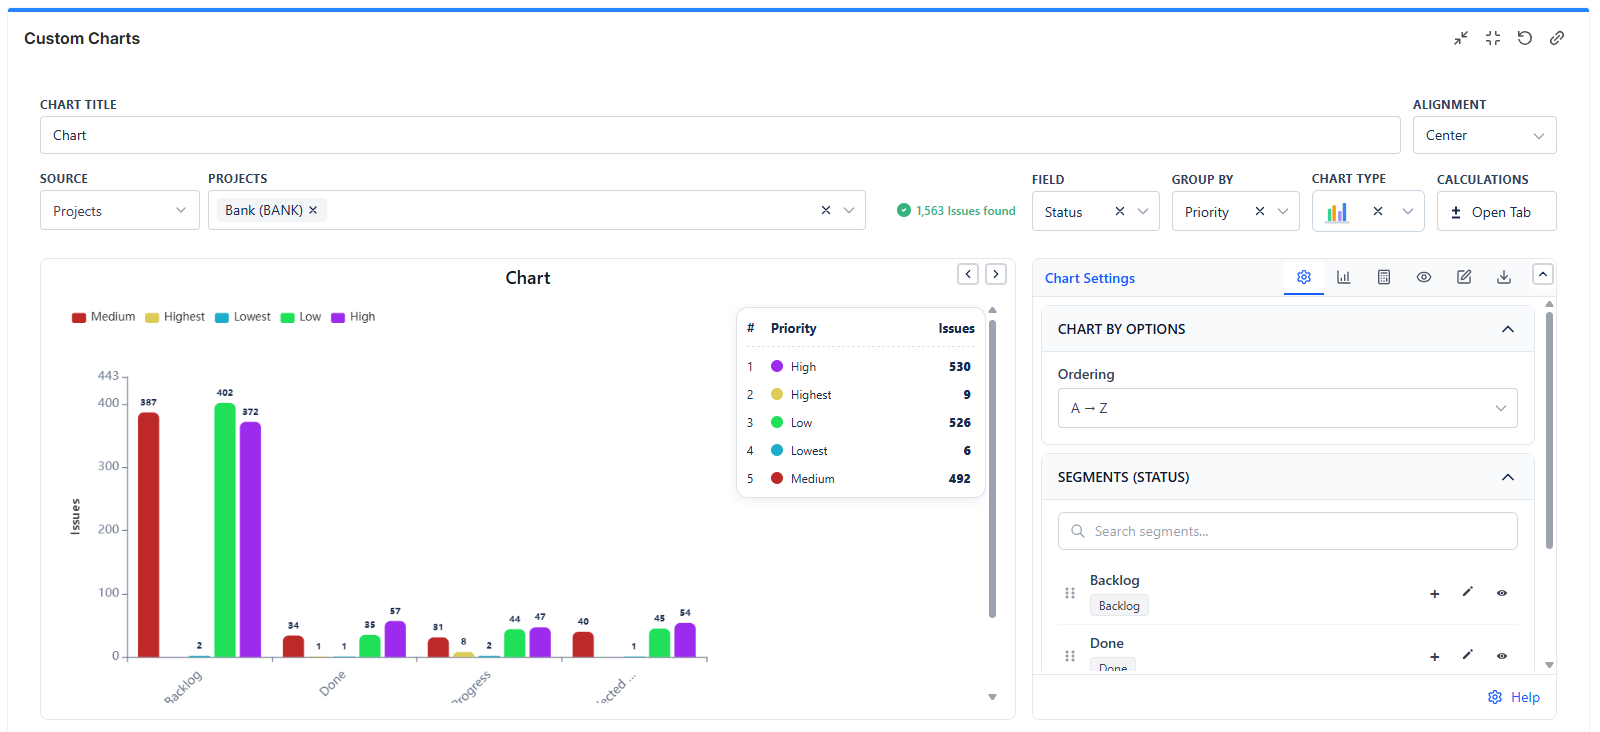Edit Done segment with pencil icon
This screenshot has width=1600, height=732.
coord(1468,655)
